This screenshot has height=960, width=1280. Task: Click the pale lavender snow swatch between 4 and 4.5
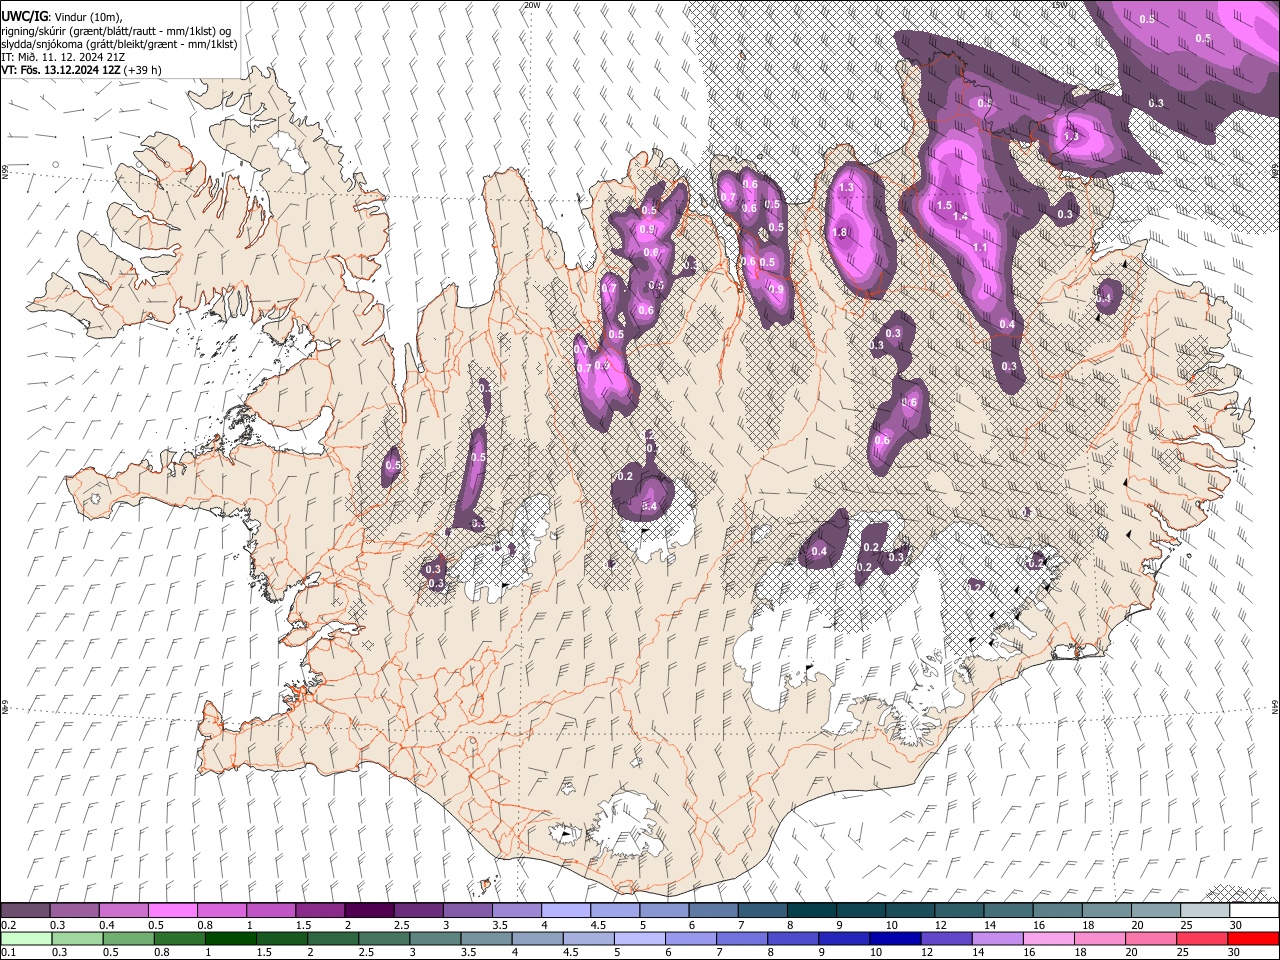pos(565,911)
